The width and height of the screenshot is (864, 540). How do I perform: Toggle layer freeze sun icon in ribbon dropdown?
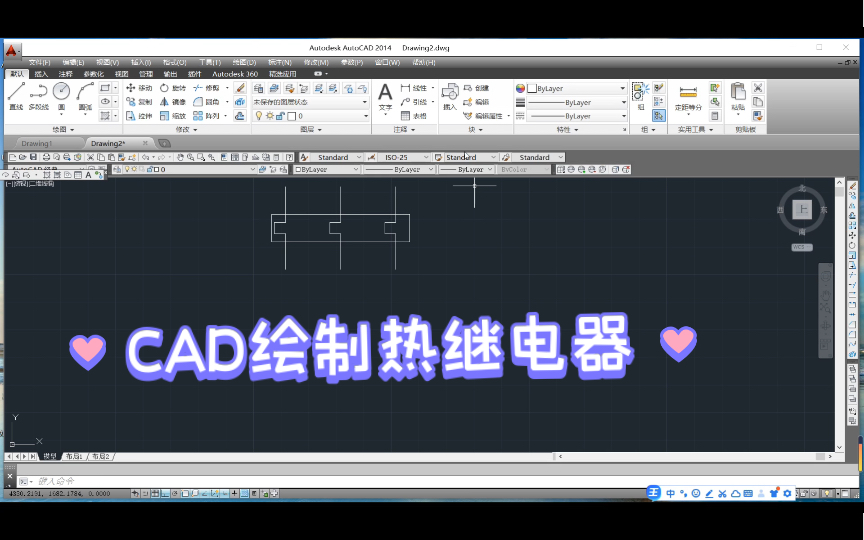click(x=269, y=116)
